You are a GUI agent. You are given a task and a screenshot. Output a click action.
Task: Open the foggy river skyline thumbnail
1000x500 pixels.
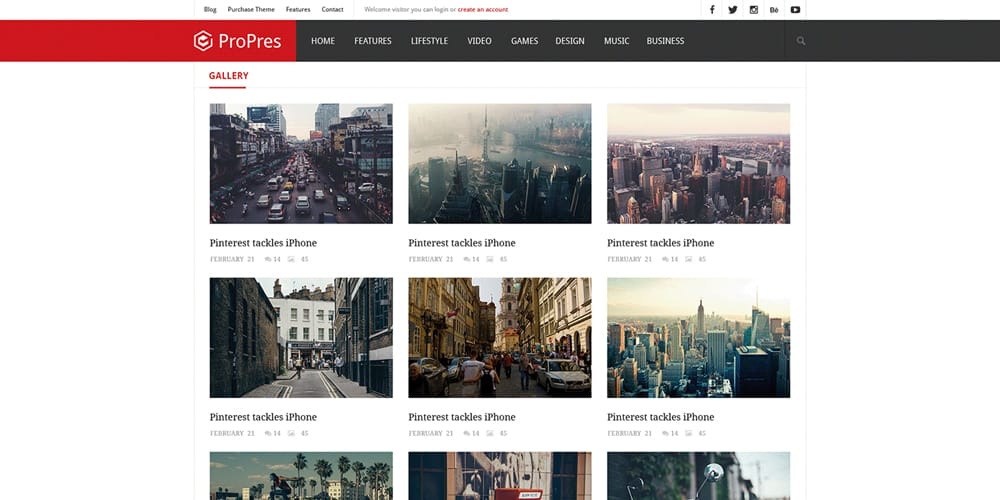coord(499,164)
